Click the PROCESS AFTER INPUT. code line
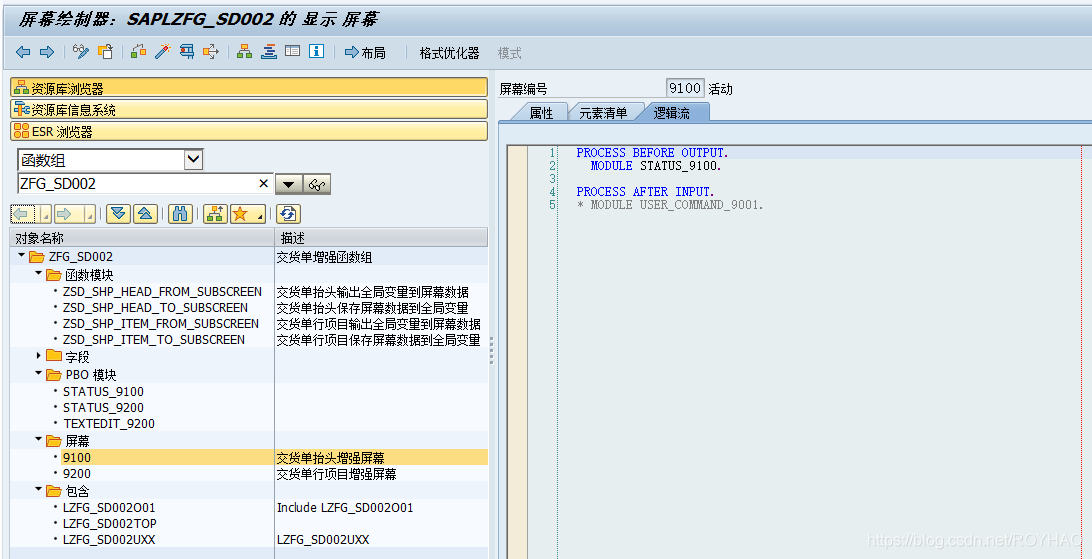This screenshot has width=1092, height=559. [646, 191]
